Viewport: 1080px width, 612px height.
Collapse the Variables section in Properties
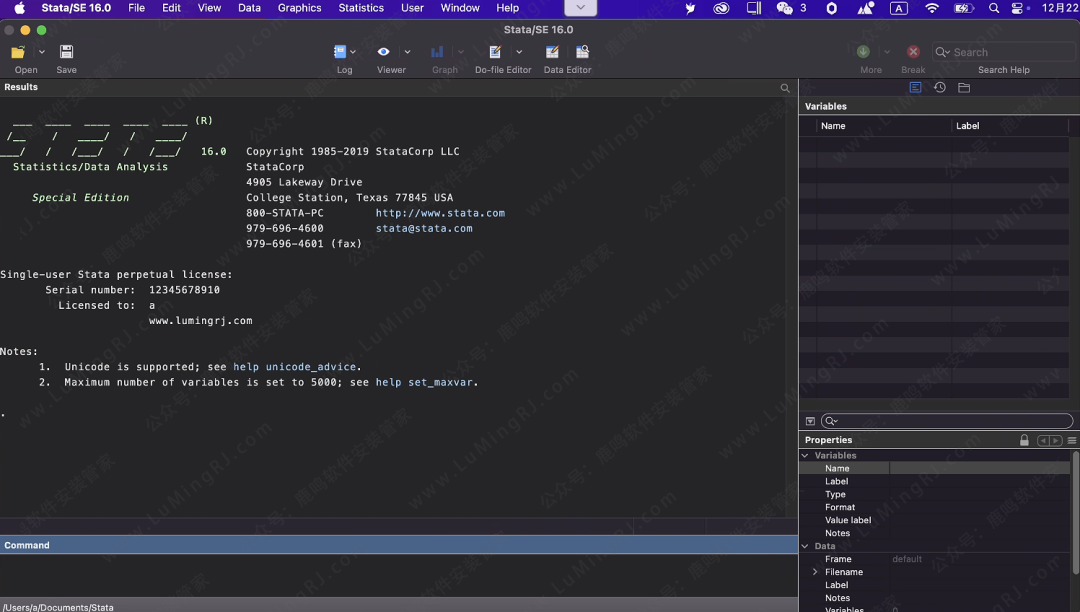[805, 456]
